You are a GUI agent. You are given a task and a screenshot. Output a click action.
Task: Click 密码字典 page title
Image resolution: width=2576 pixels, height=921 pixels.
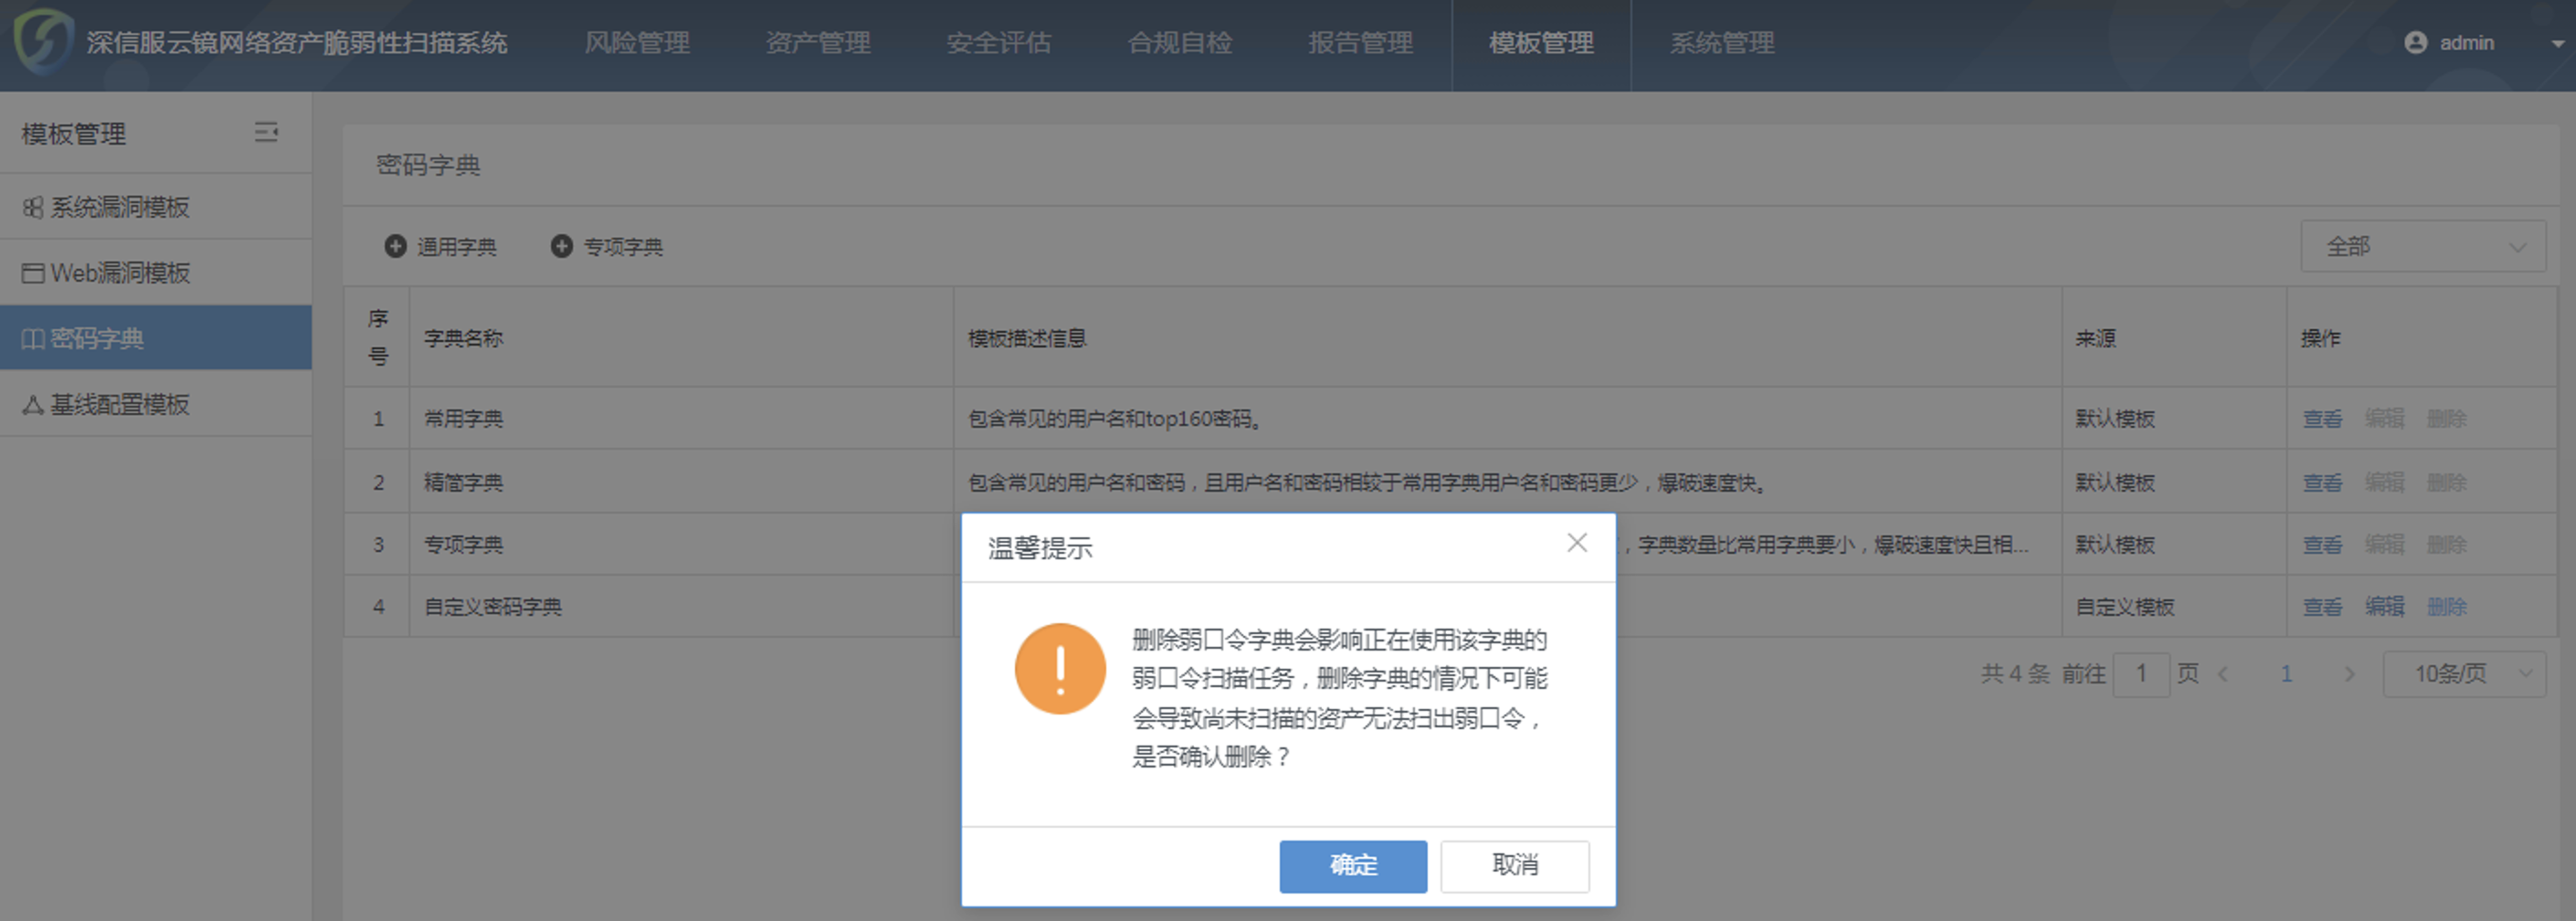click(x=428, y=165)
